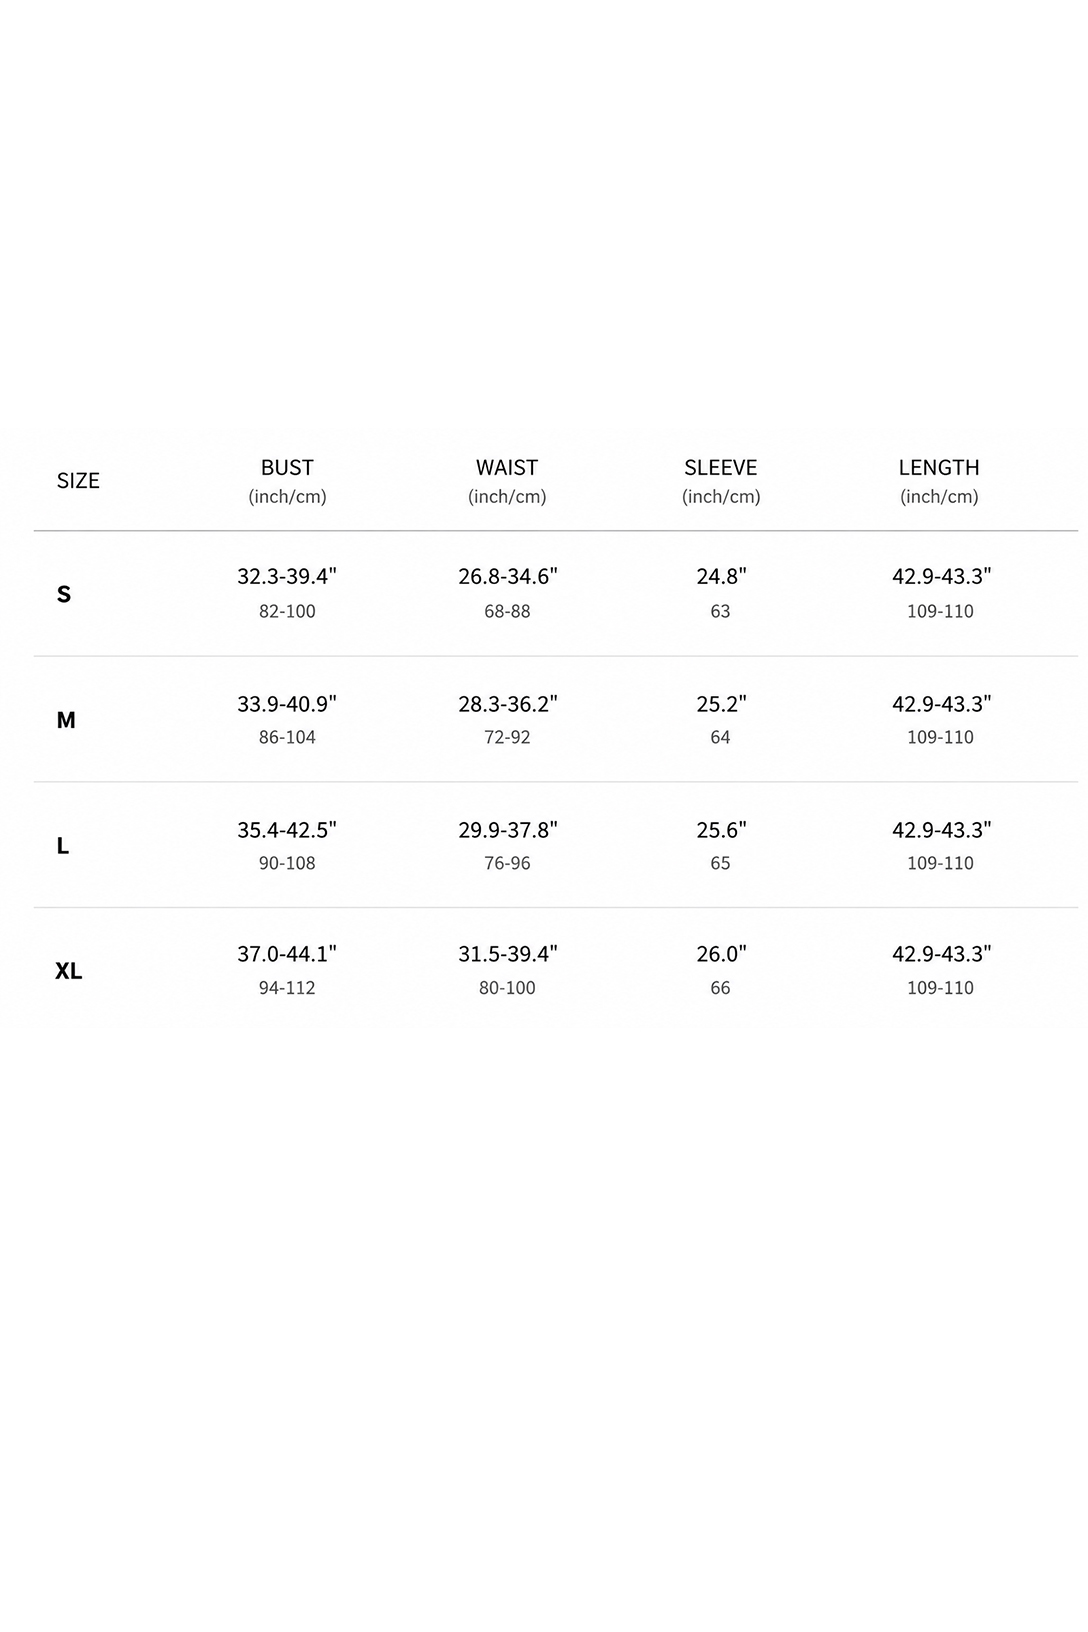The image size is (1088, 1632).
Task: Click the SLEEVE column header
Action: coord(721,468)
